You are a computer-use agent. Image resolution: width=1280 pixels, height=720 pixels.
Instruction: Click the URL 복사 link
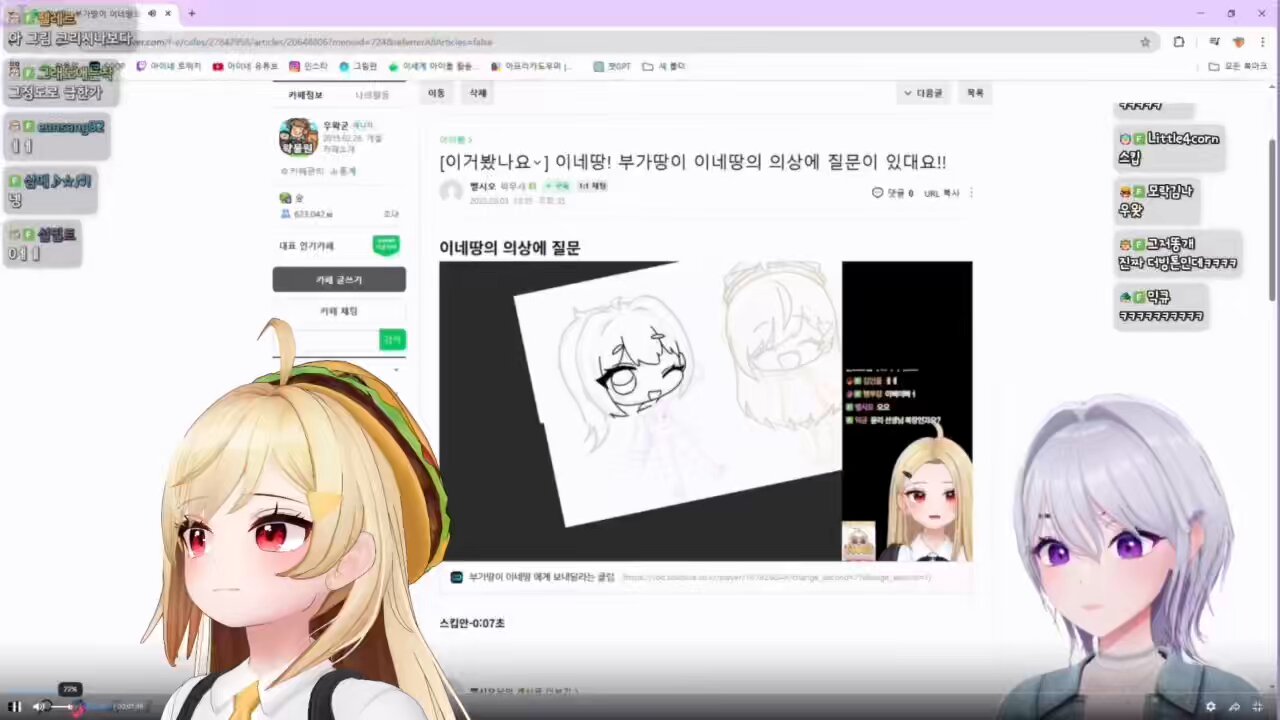tap(941, 193)
